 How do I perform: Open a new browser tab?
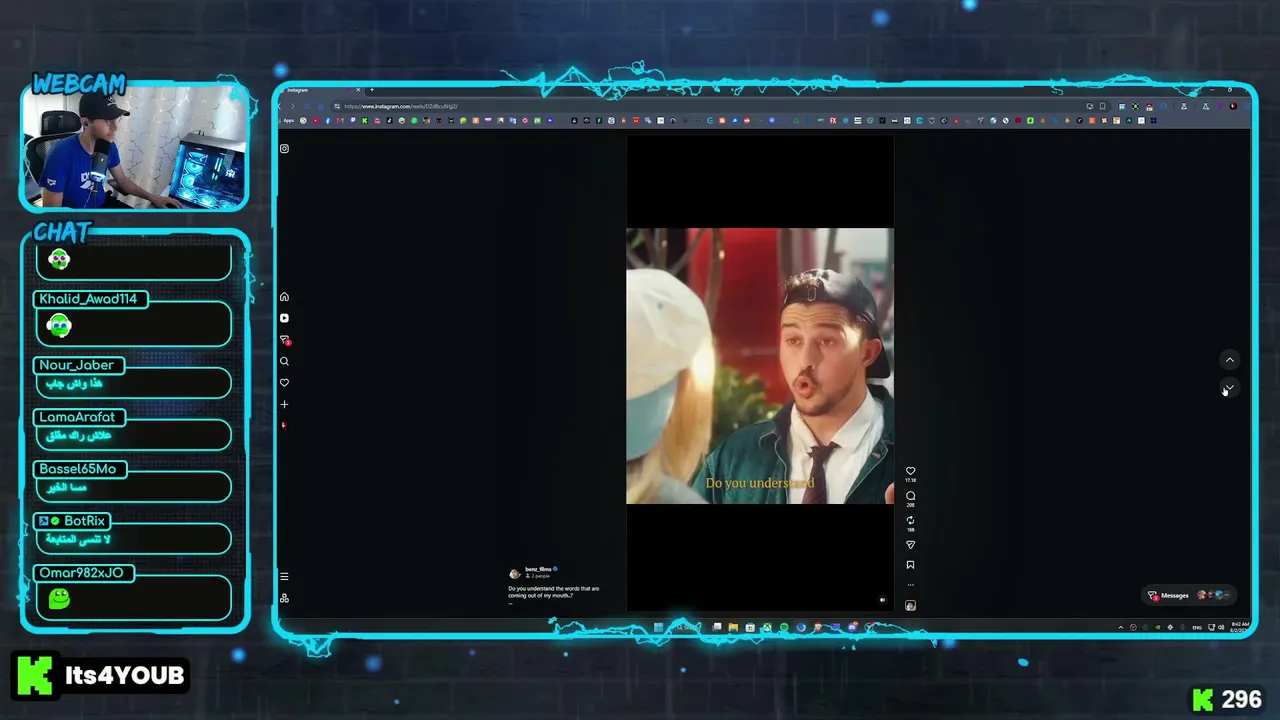tap(372, 91)
